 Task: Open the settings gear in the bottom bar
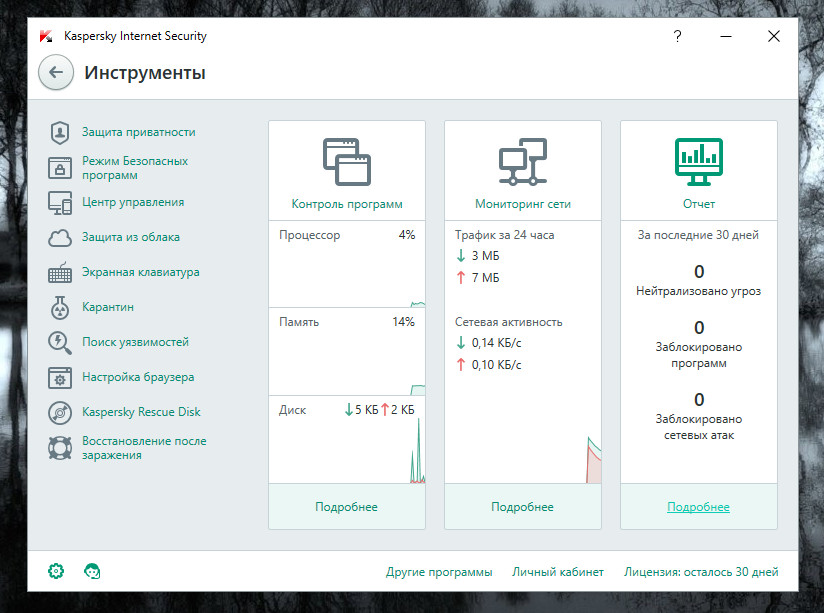click(x=56, y=572)
